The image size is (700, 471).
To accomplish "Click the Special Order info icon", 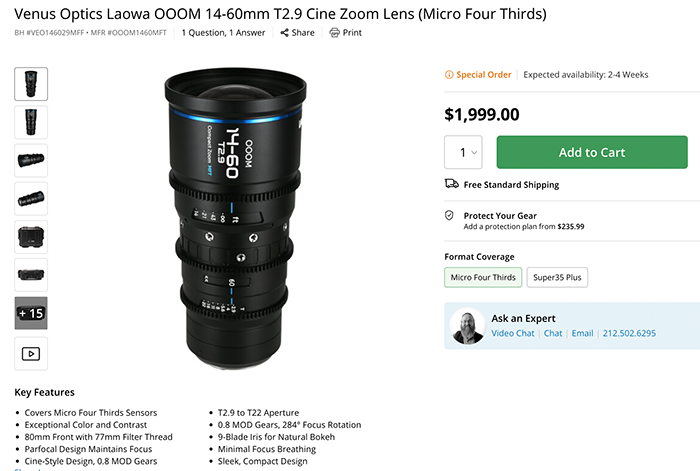I will pos(451,75).
